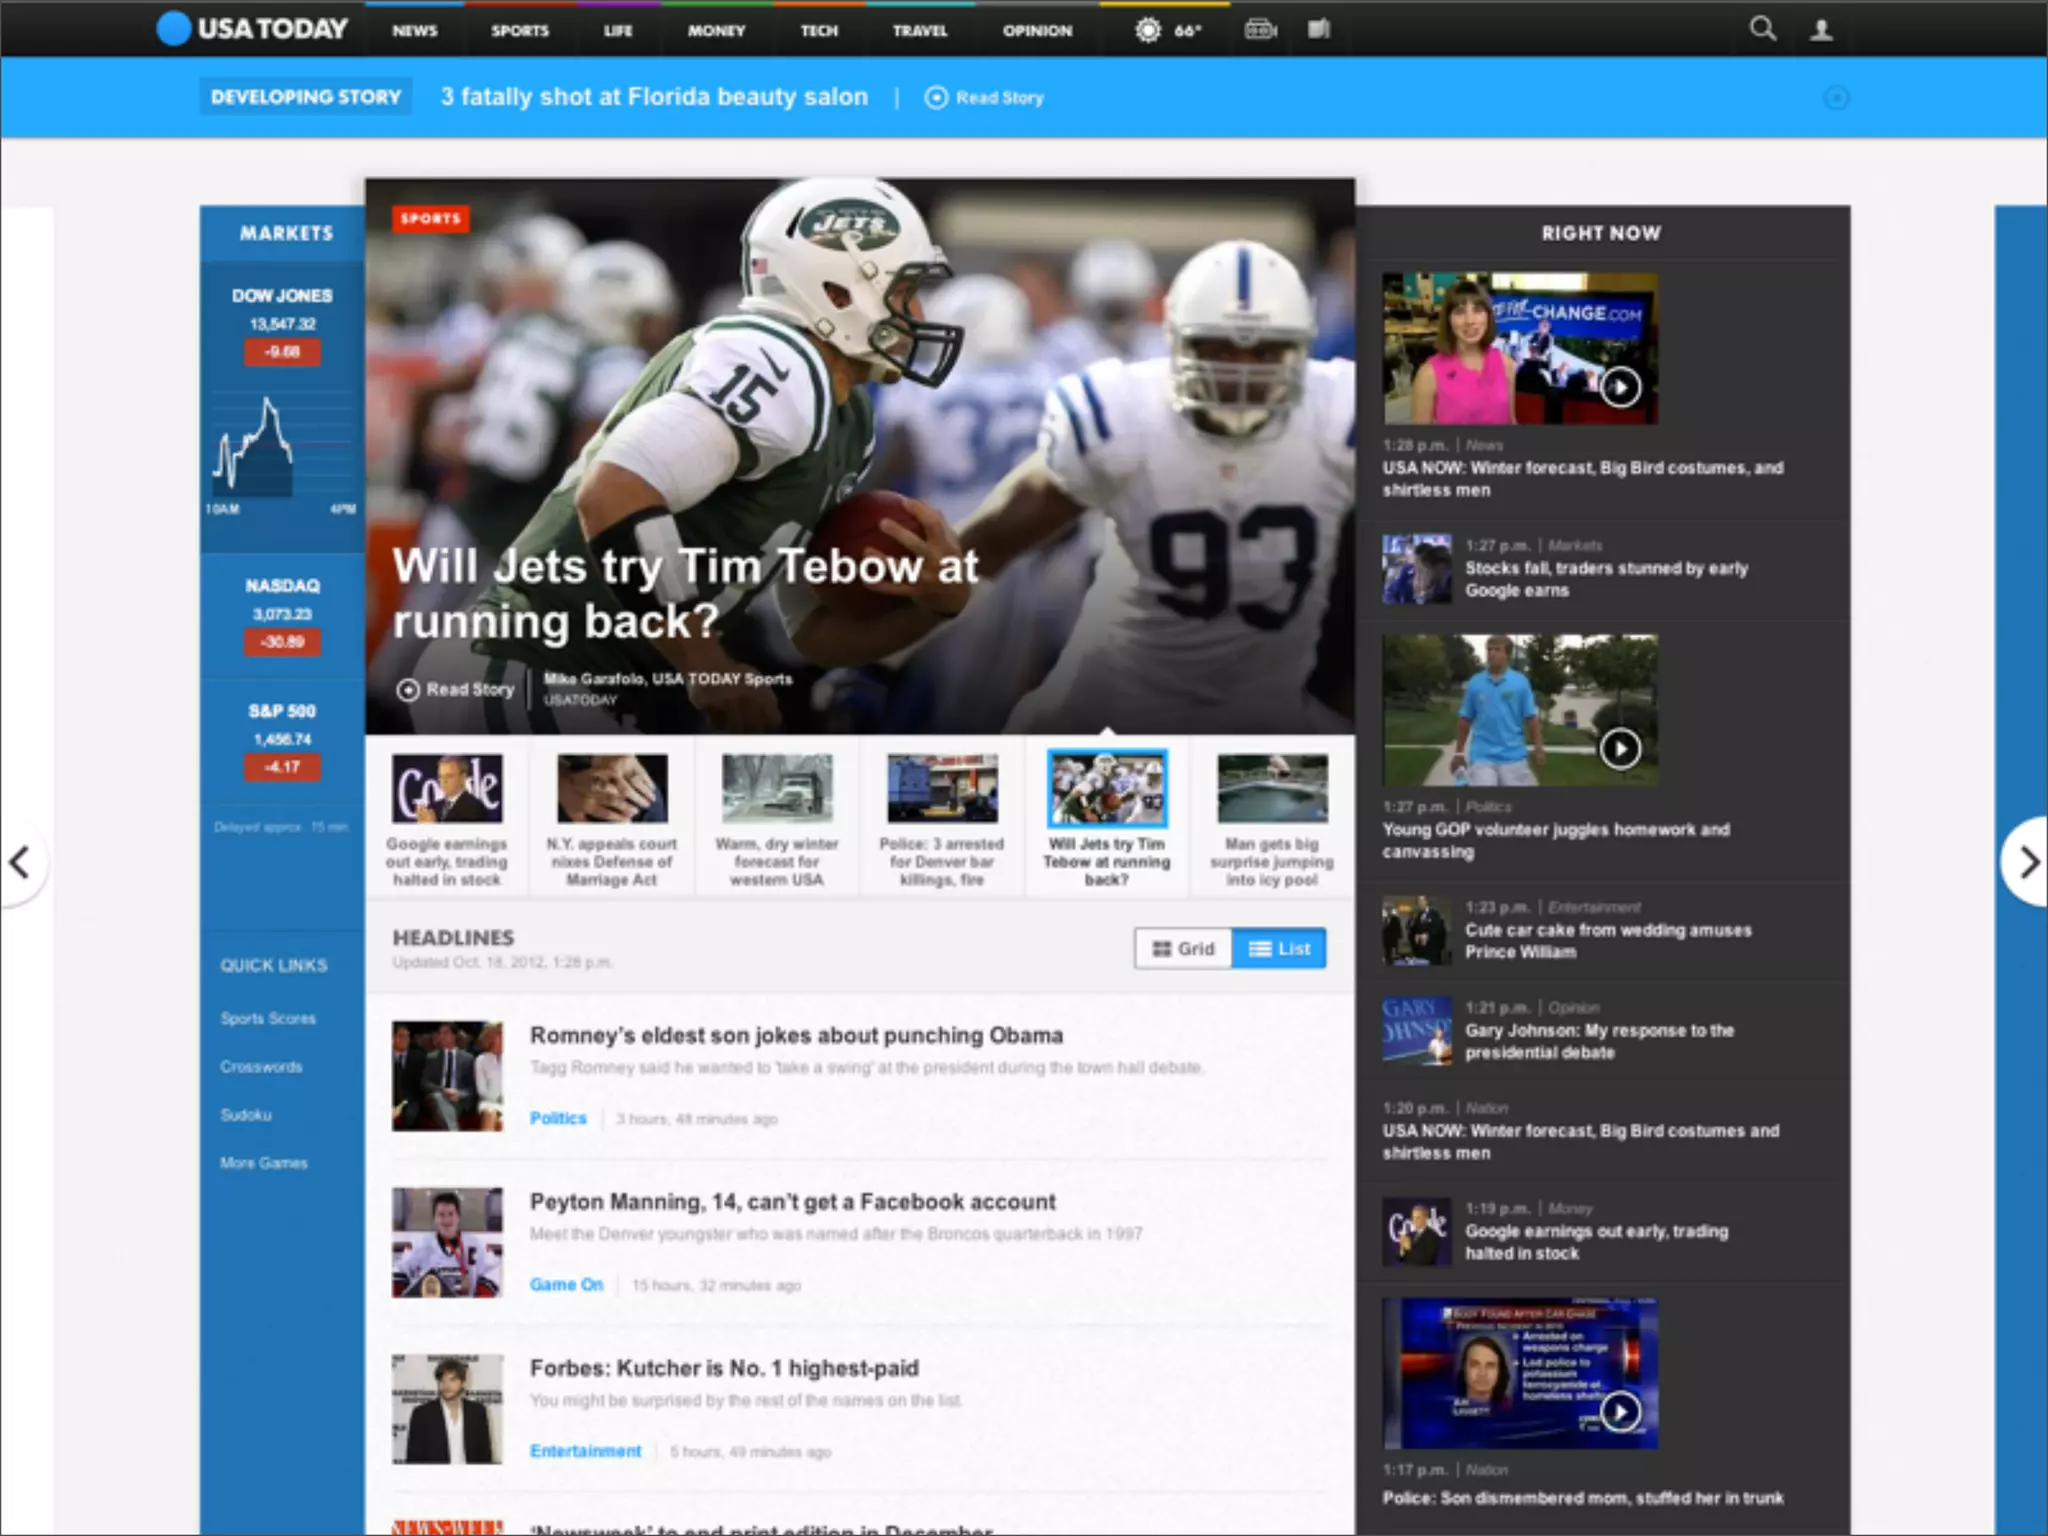Open the Sudoku quick link
Image resolution: width=2048 pixels, height=1536 pixels.
click(x=246, y=1115)
